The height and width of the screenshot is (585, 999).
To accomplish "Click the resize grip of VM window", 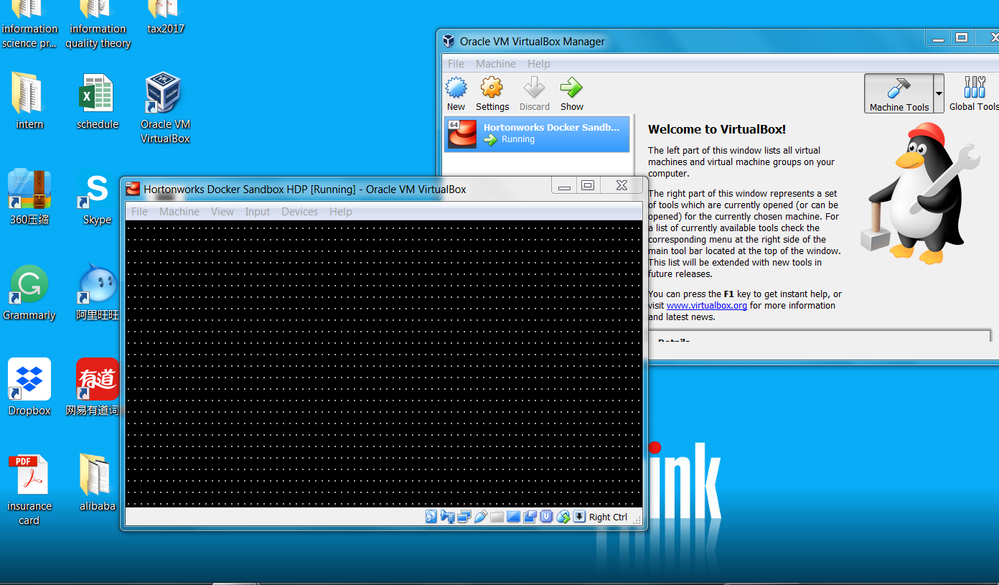I will tap(637, 521).
